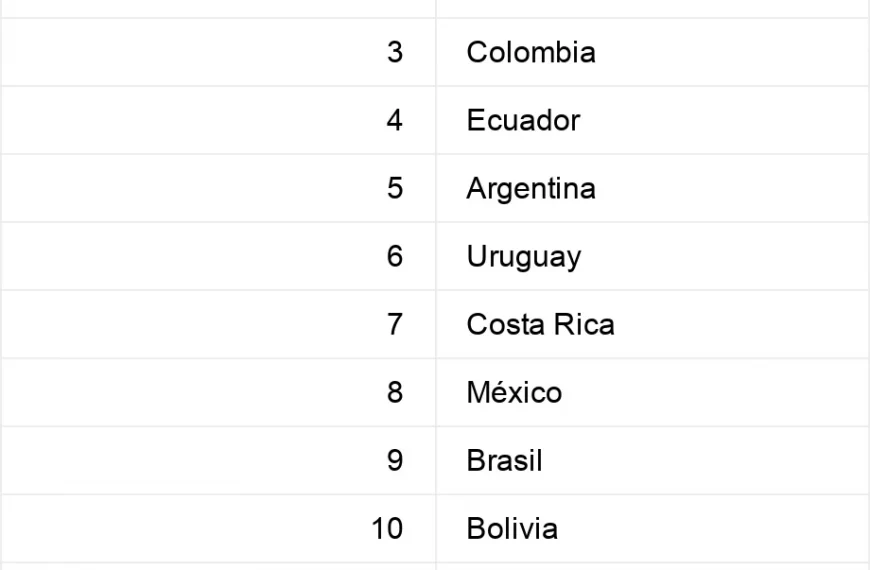The height and width of the screenshot is (570, 870).
Task: Click the cell containing number 8
Action: tap(219, 392)
